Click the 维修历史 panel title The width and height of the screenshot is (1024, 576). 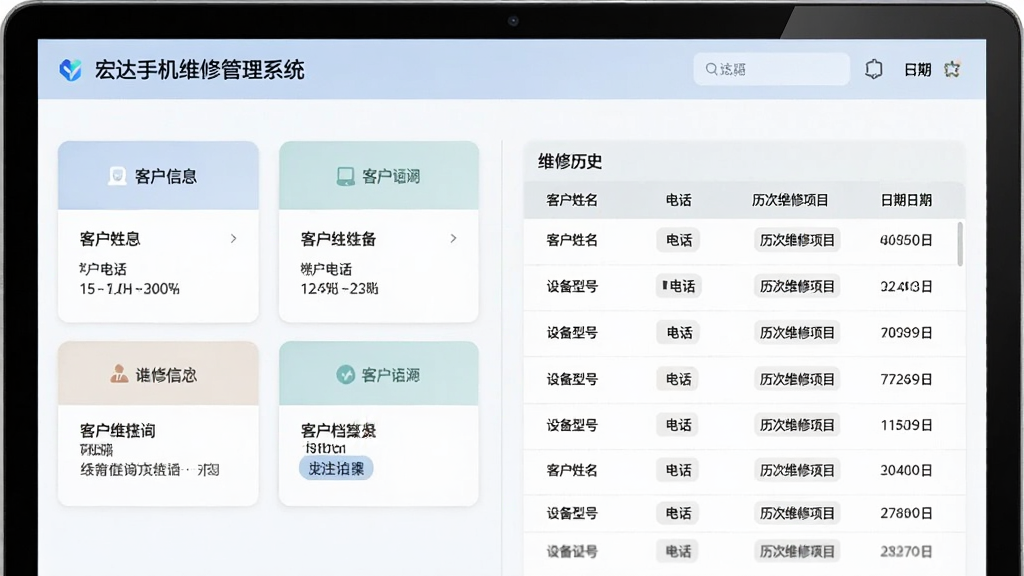(569, 161)
